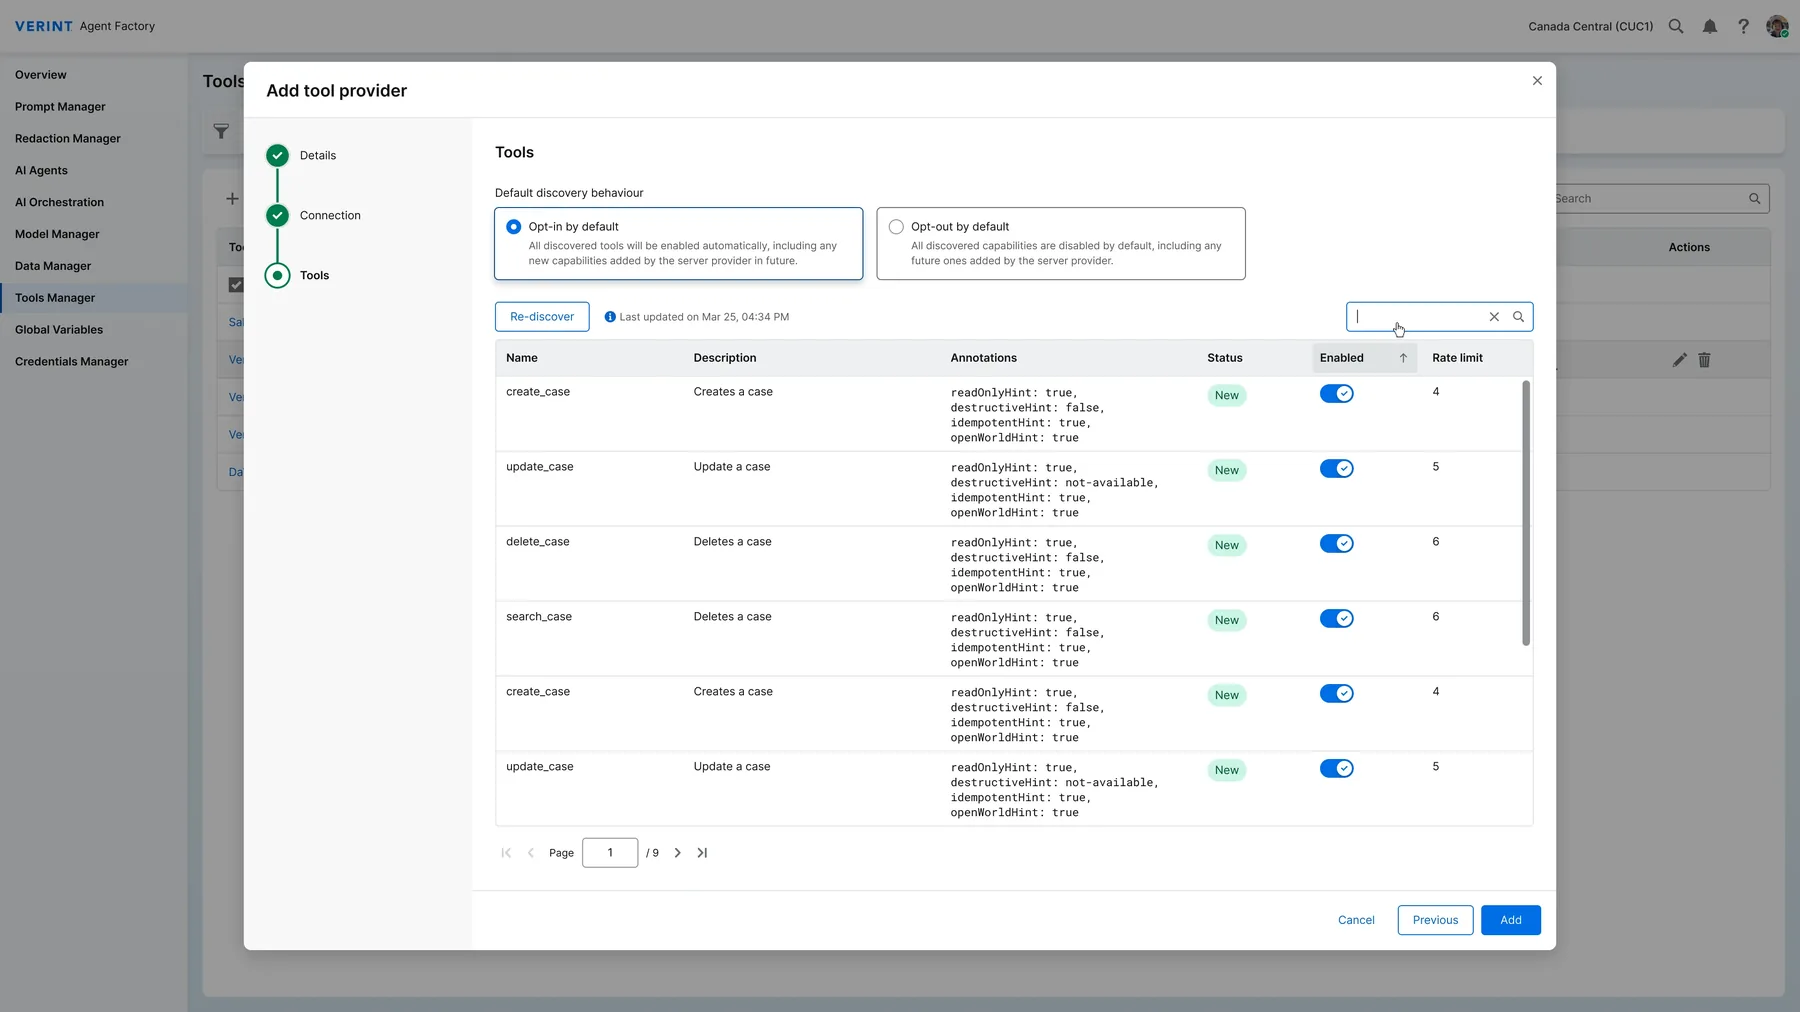Open the global search icon in header
Viewport: 1800px width, 1012px height.
pos(1676,27)
